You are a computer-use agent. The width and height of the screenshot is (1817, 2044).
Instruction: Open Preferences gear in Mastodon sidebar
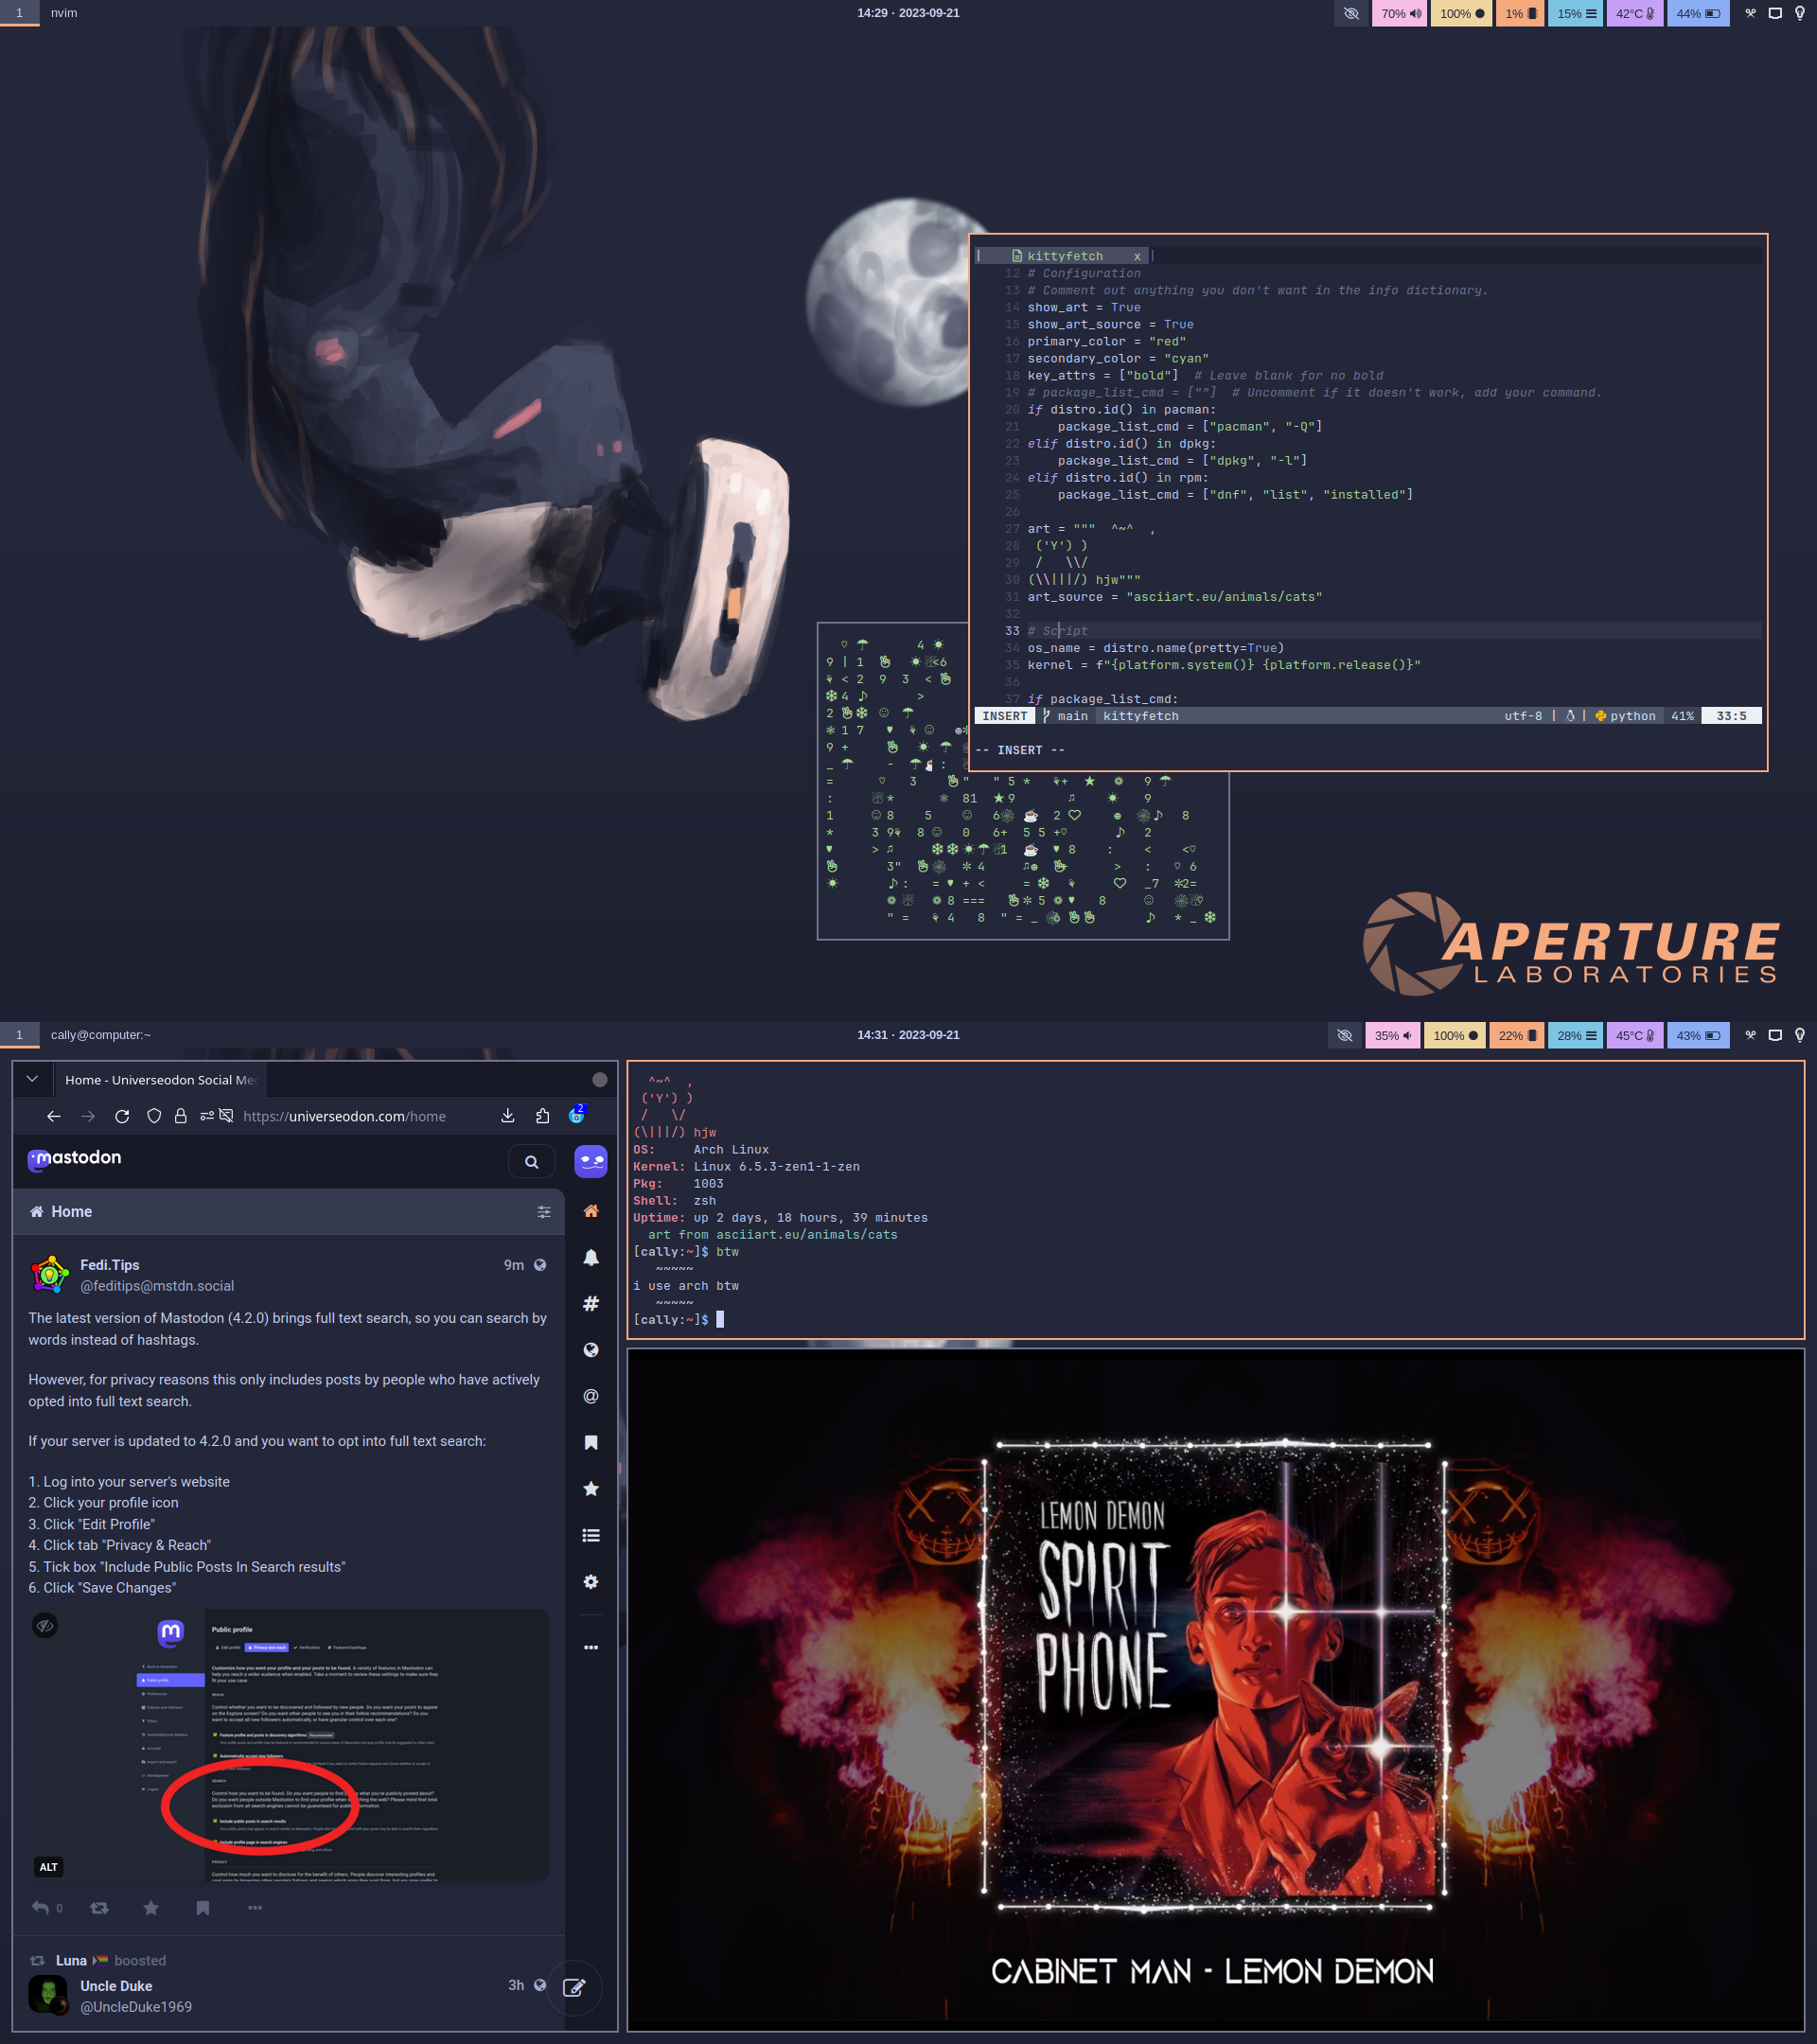pos(591,1582)
